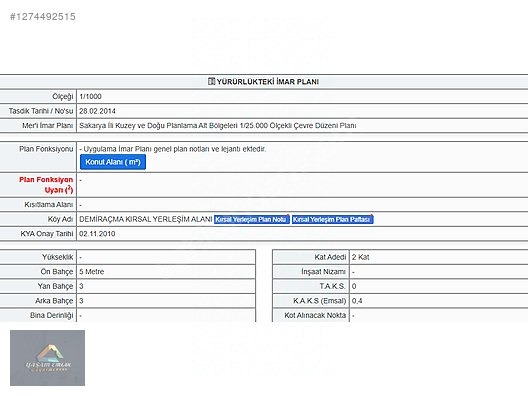528x396 pixels.
Task: Click the Konut Alanı (m²) button
Action: click(x=113, y=162)
